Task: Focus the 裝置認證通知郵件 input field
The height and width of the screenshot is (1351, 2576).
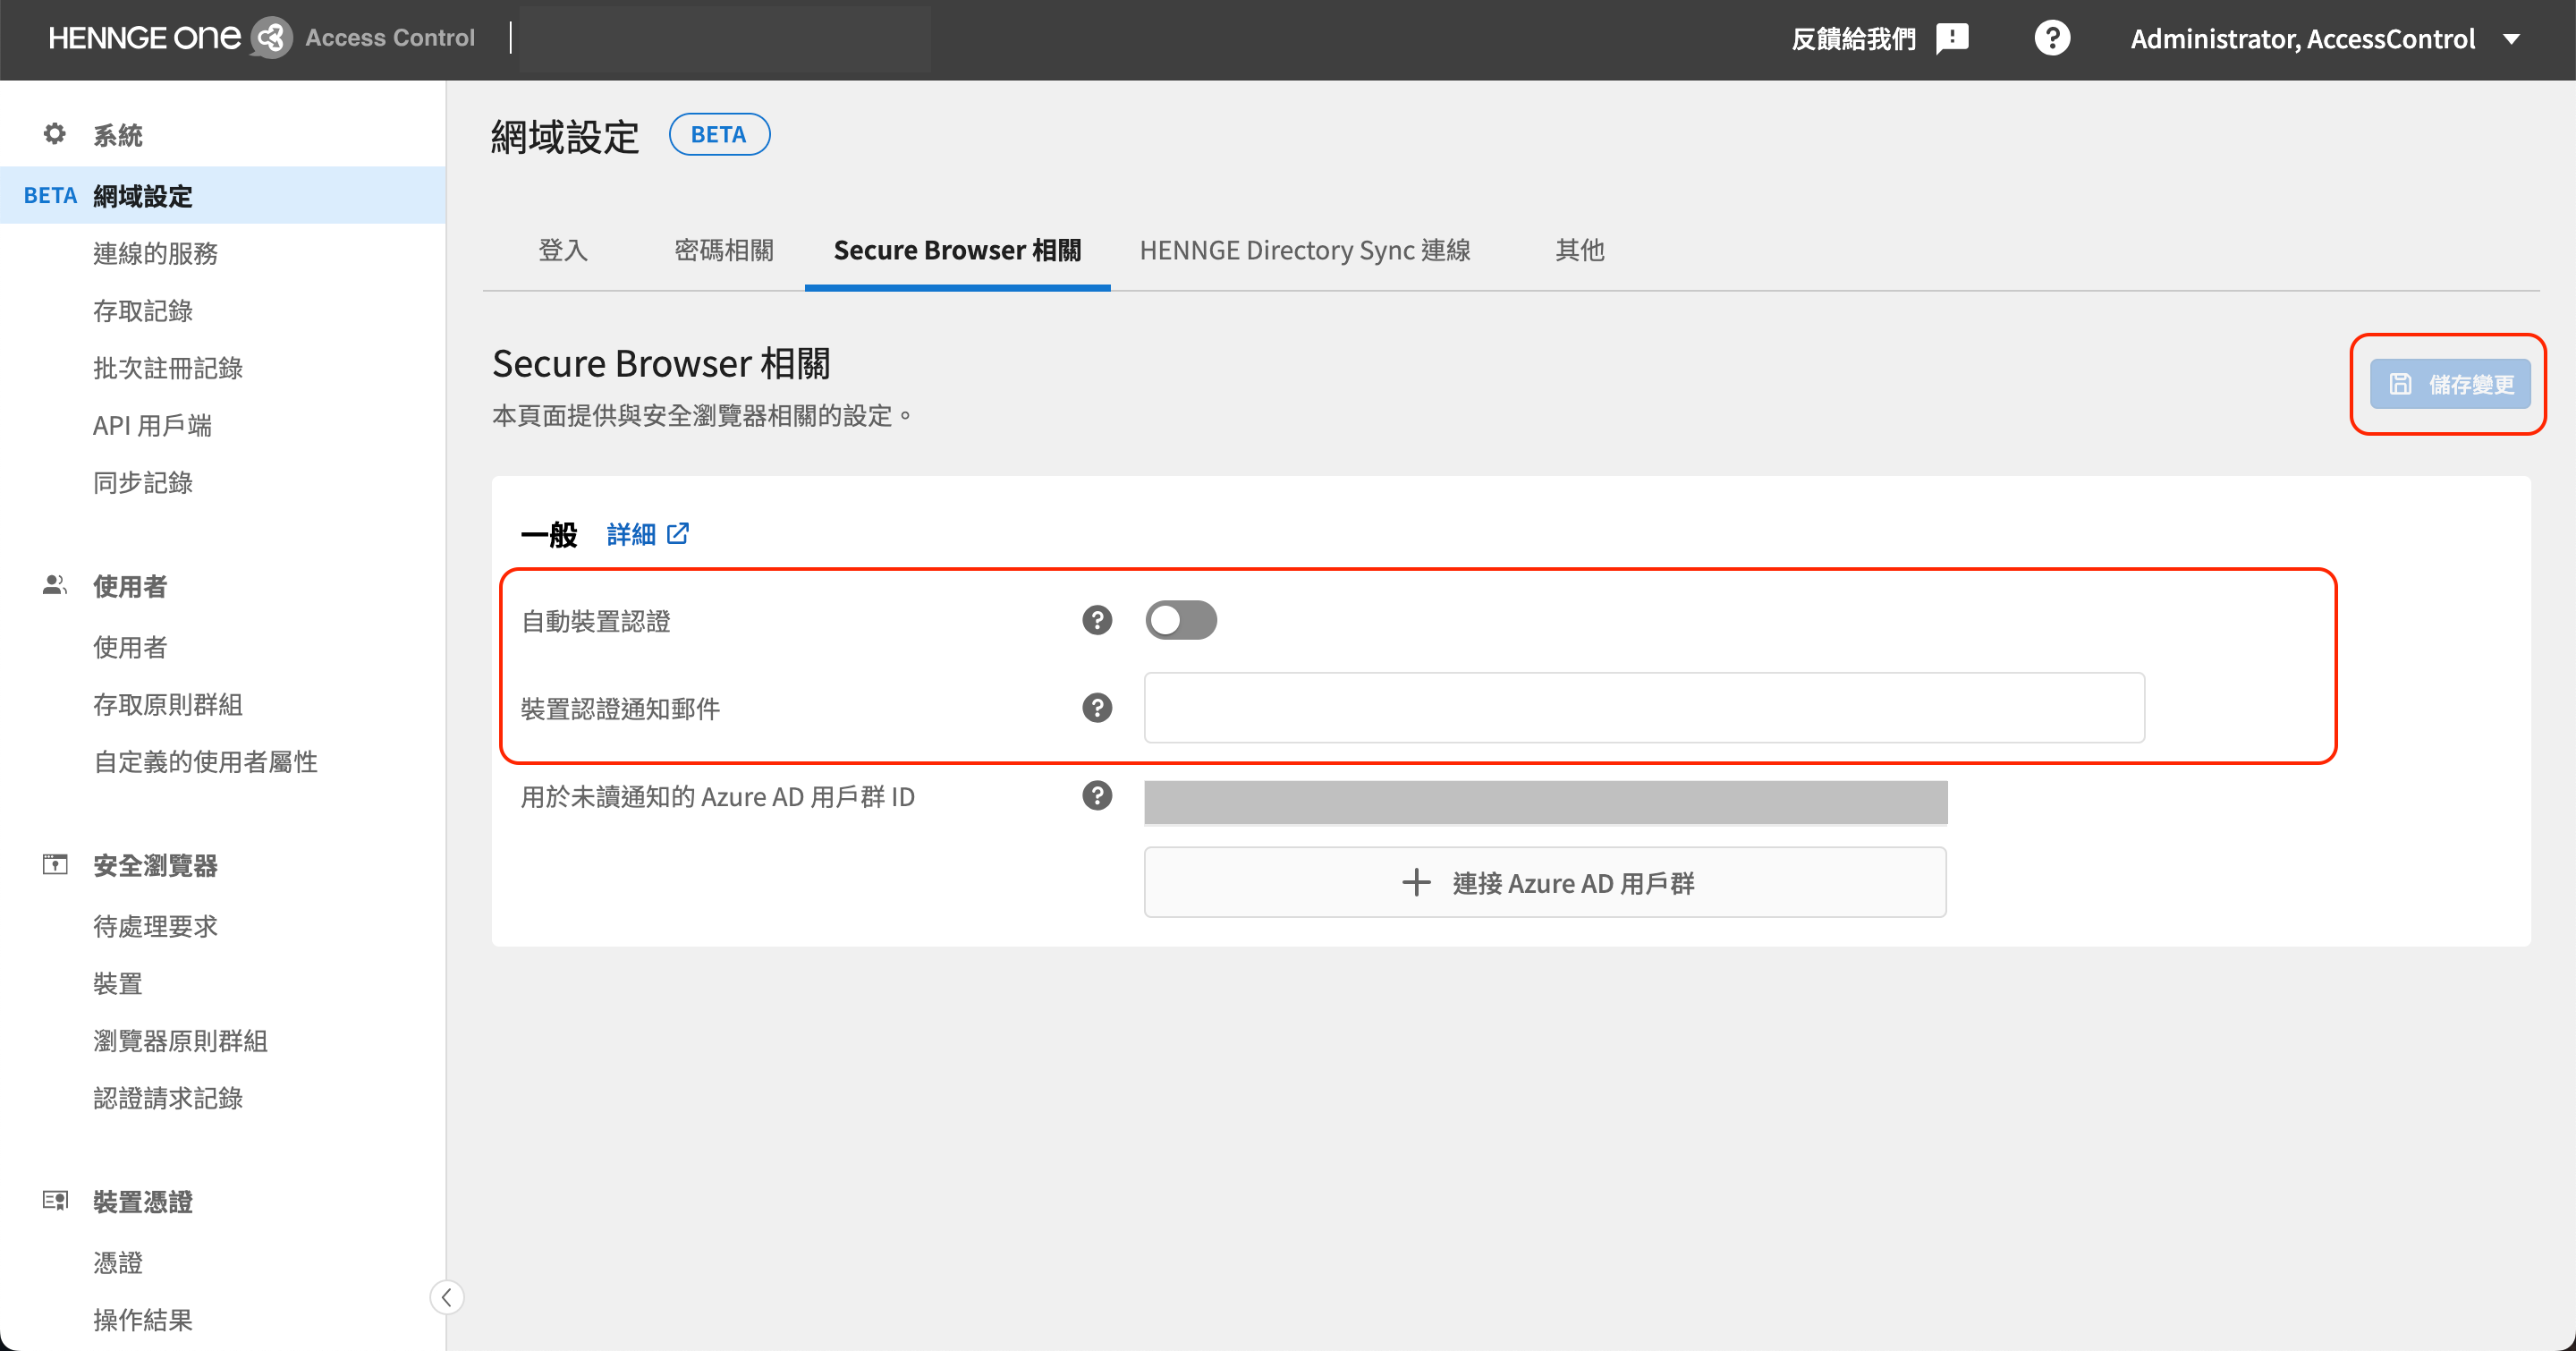Action: tap(1644, 708)
